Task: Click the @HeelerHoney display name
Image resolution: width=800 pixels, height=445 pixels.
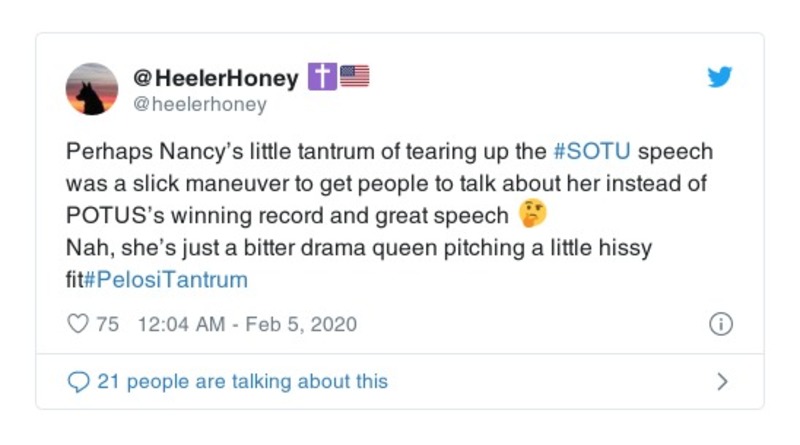Action: (215, 77)
